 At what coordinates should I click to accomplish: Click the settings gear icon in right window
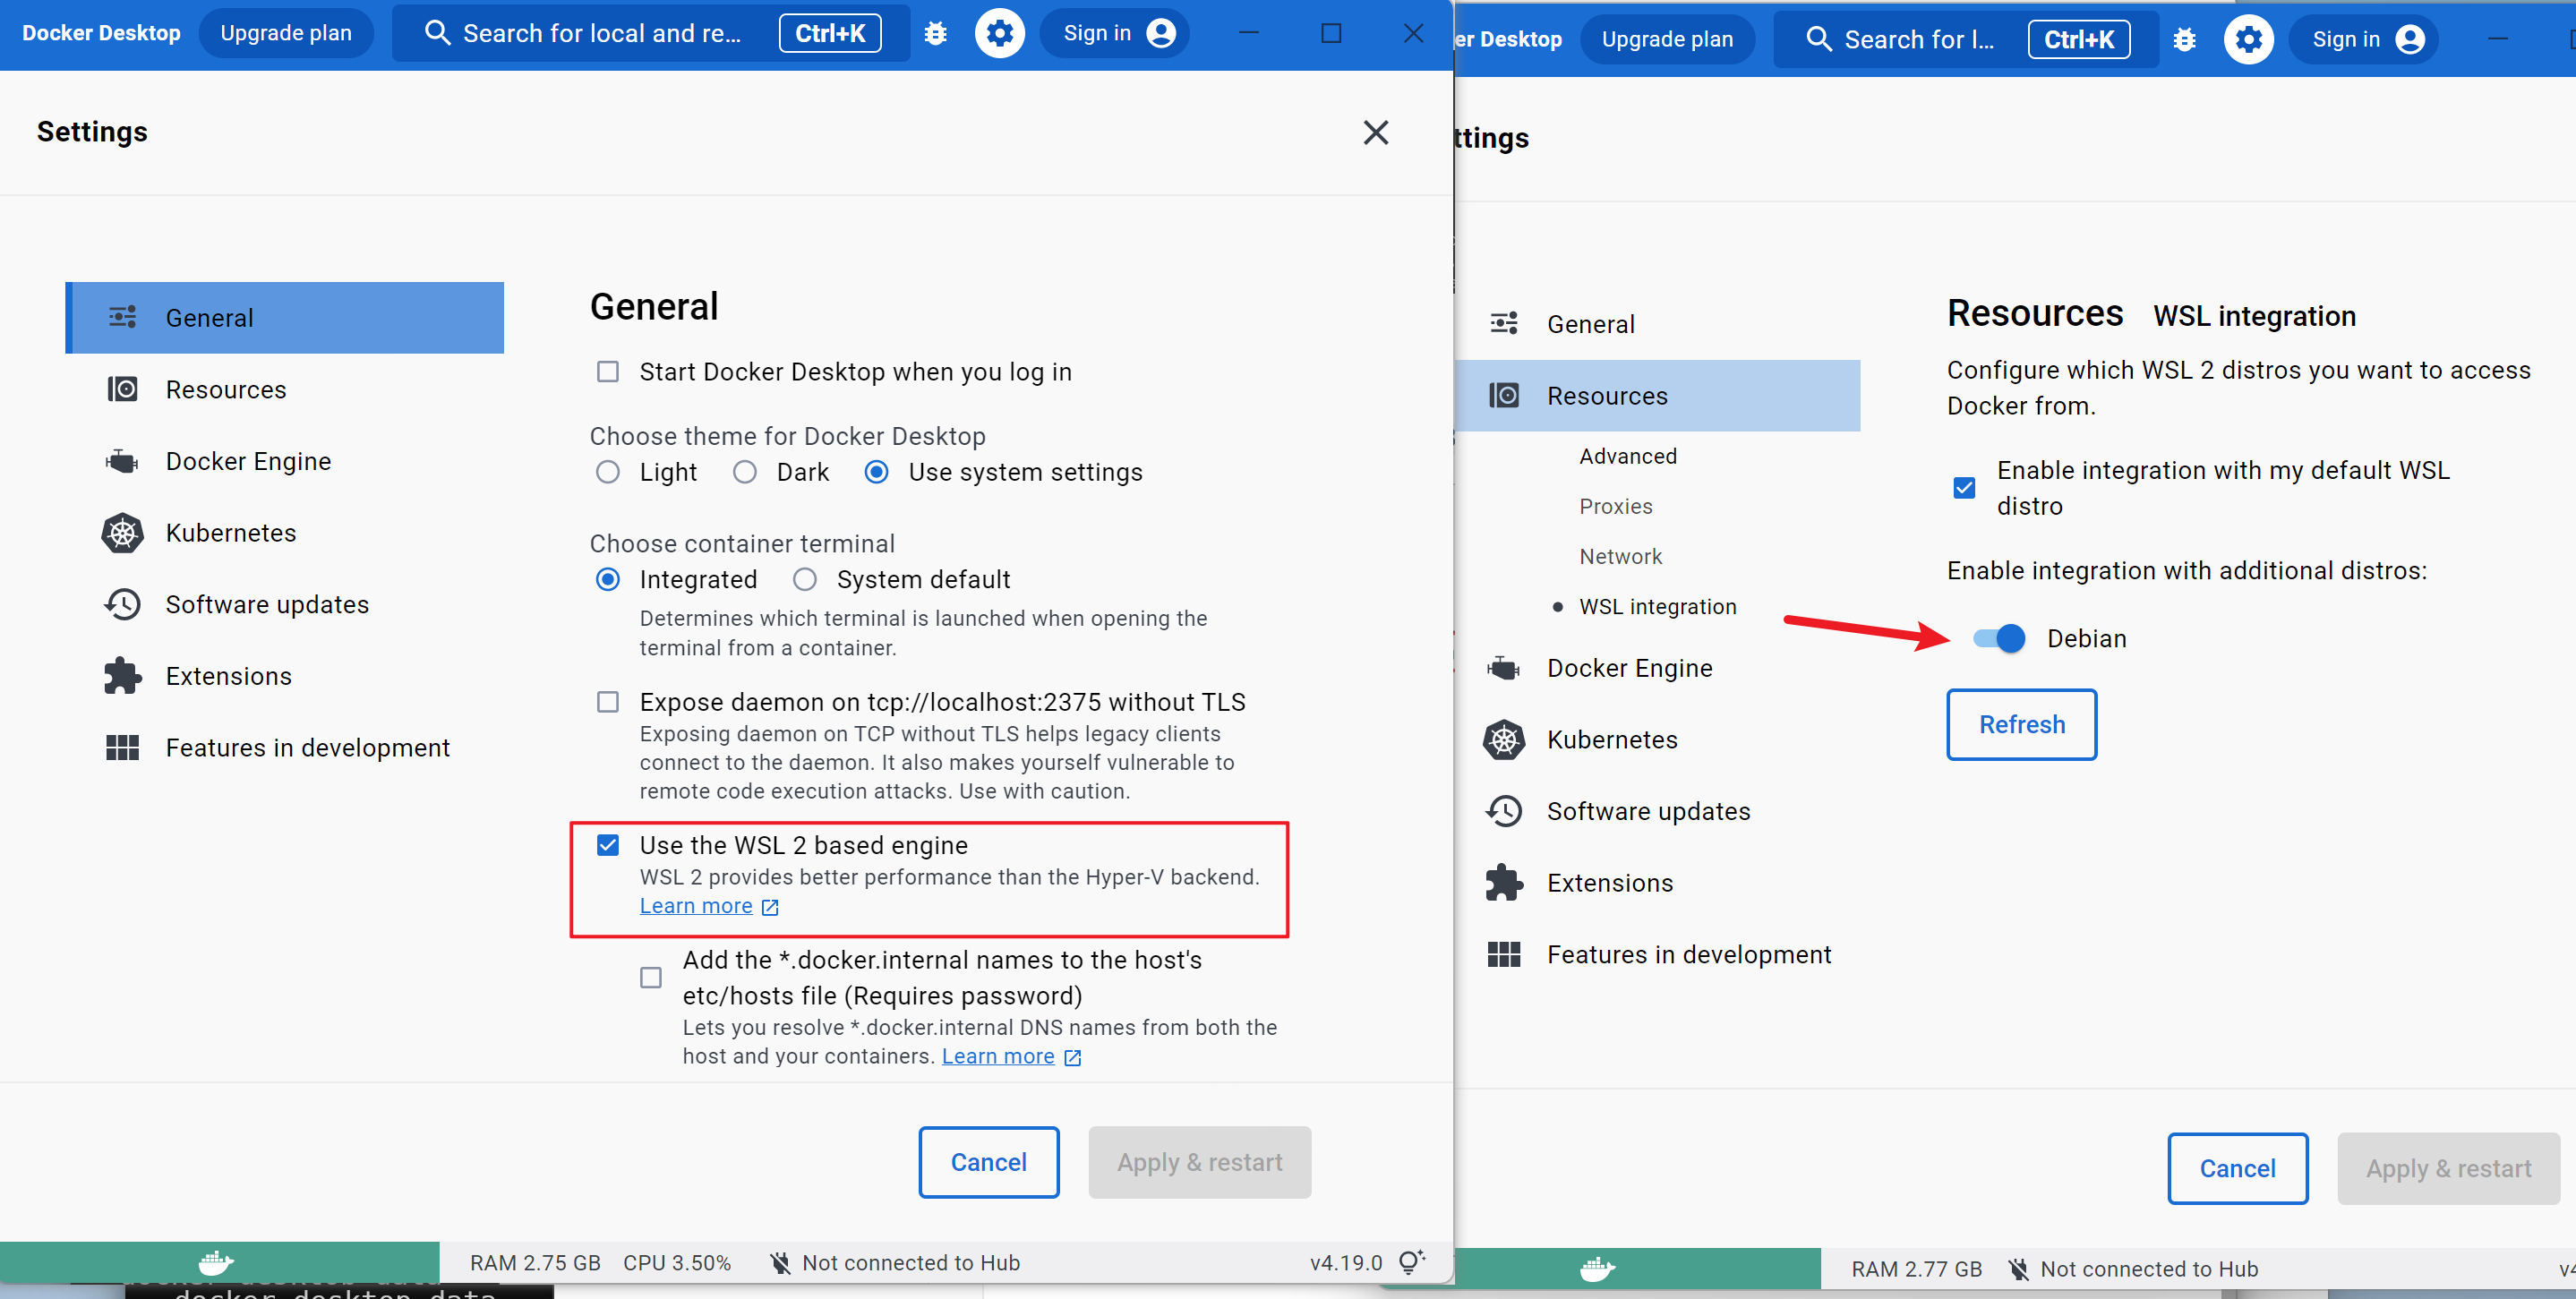[2248, 39]
